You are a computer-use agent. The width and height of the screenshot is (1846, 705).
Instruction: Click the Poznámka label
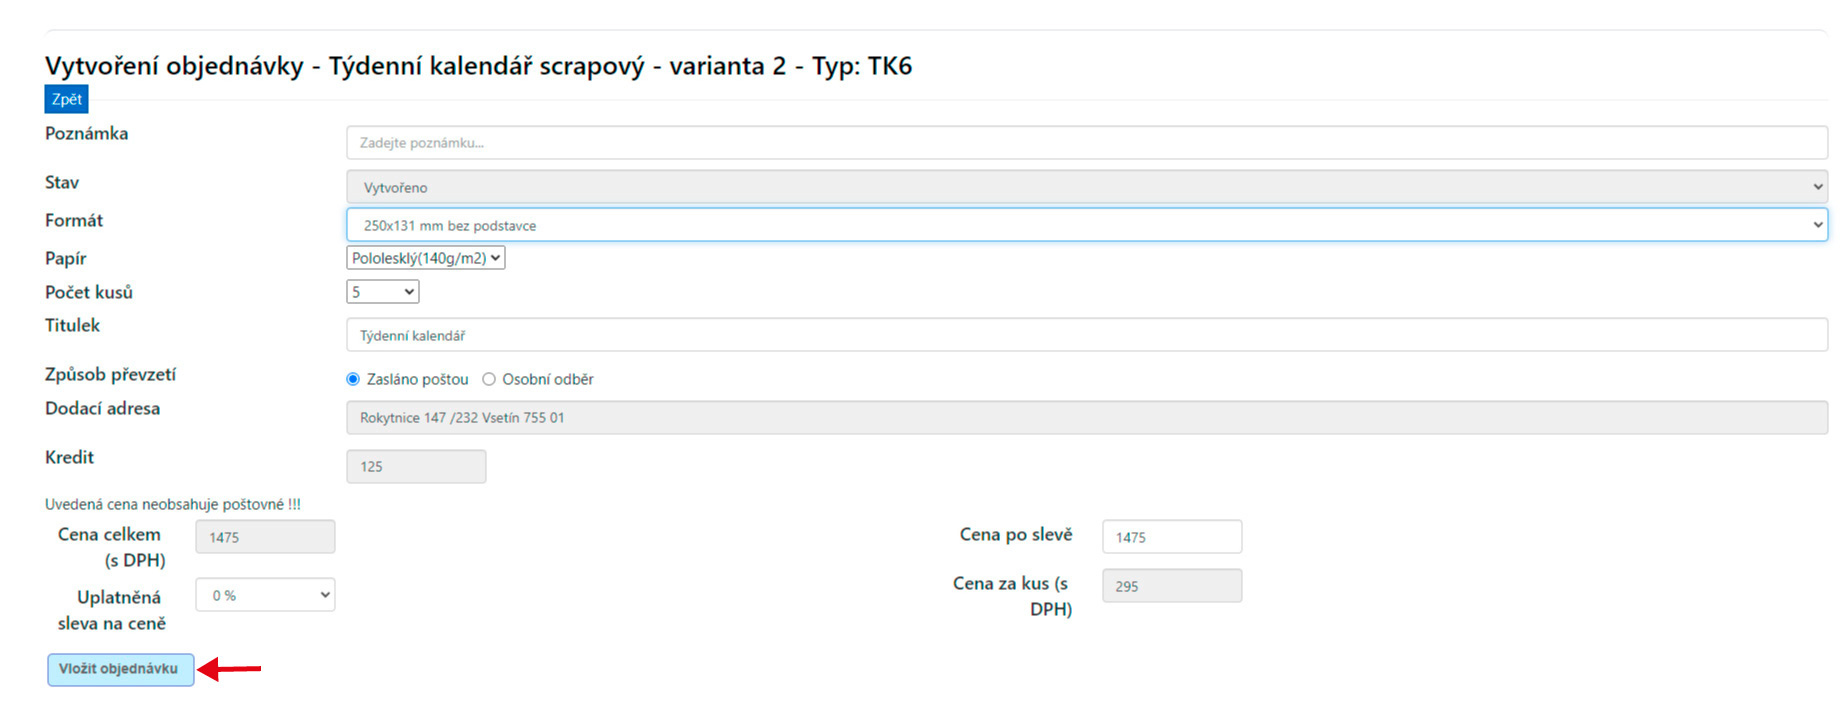click(x=86, y=133)
